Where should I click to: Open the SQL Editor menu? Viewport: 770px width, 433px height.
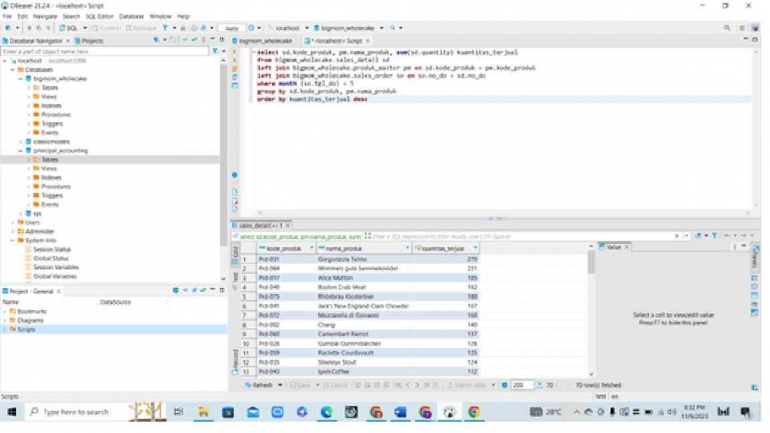[100, 16]
